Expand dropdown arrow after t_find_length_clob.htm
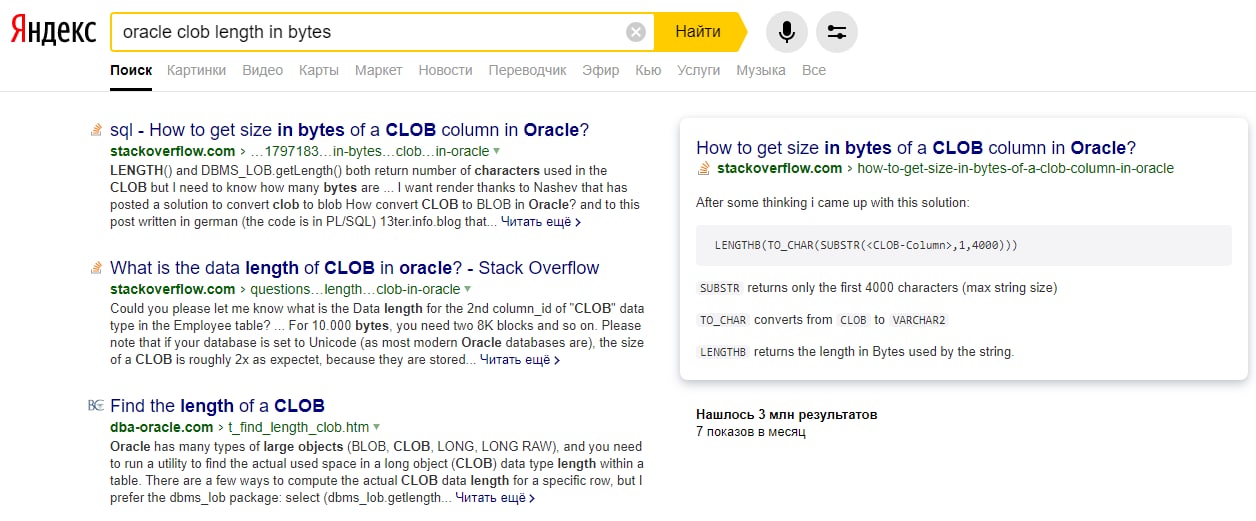Image resolution: width=1256 pixels, height=521 pixels. 377,427
